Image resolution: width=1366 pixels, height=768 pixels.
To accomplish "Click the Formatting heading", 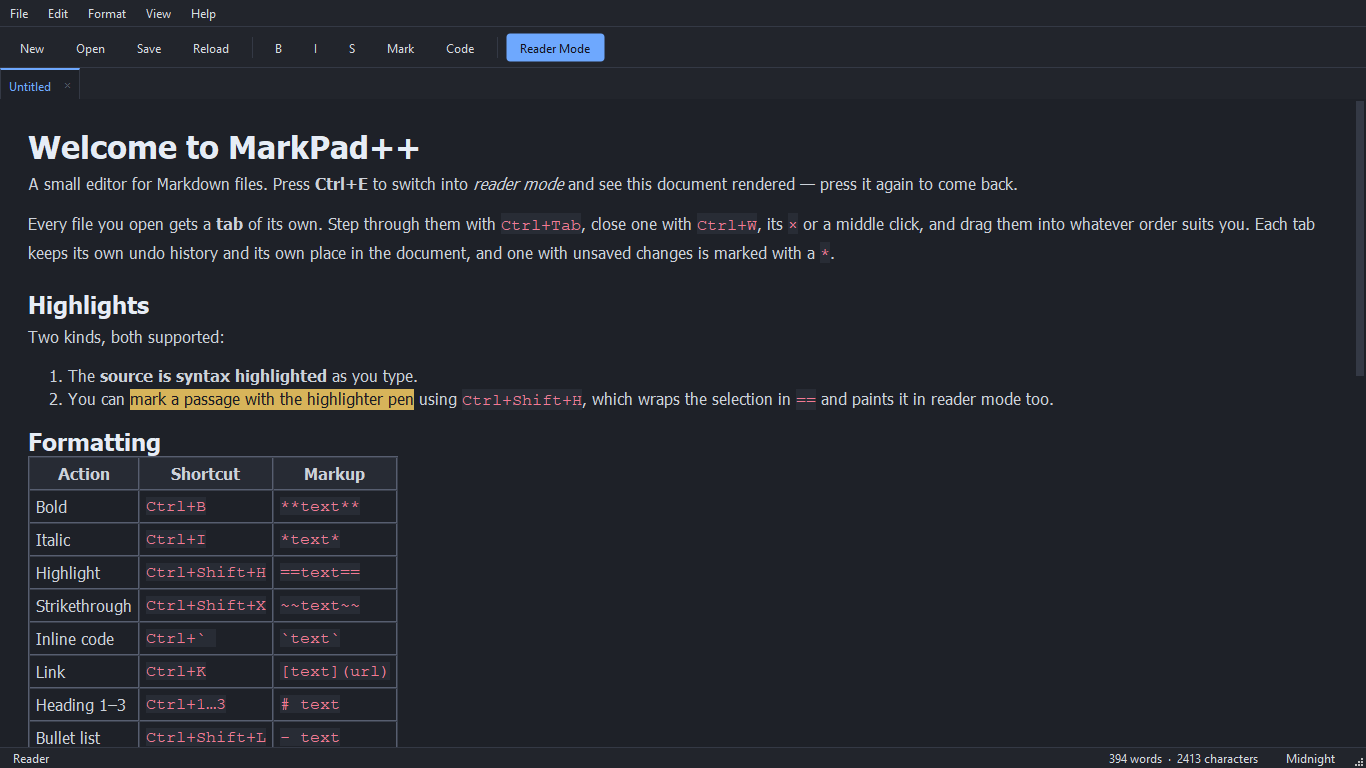I will tap(94, 442).
